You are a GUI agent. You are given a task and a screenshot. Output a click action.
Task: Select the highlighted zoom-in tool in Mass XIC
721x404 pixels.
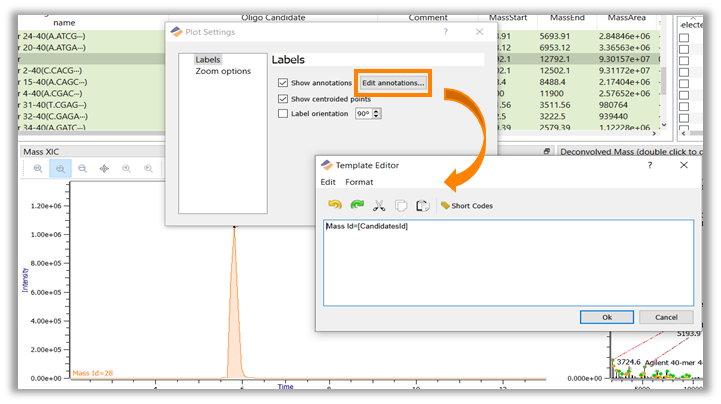pos(60,169)
